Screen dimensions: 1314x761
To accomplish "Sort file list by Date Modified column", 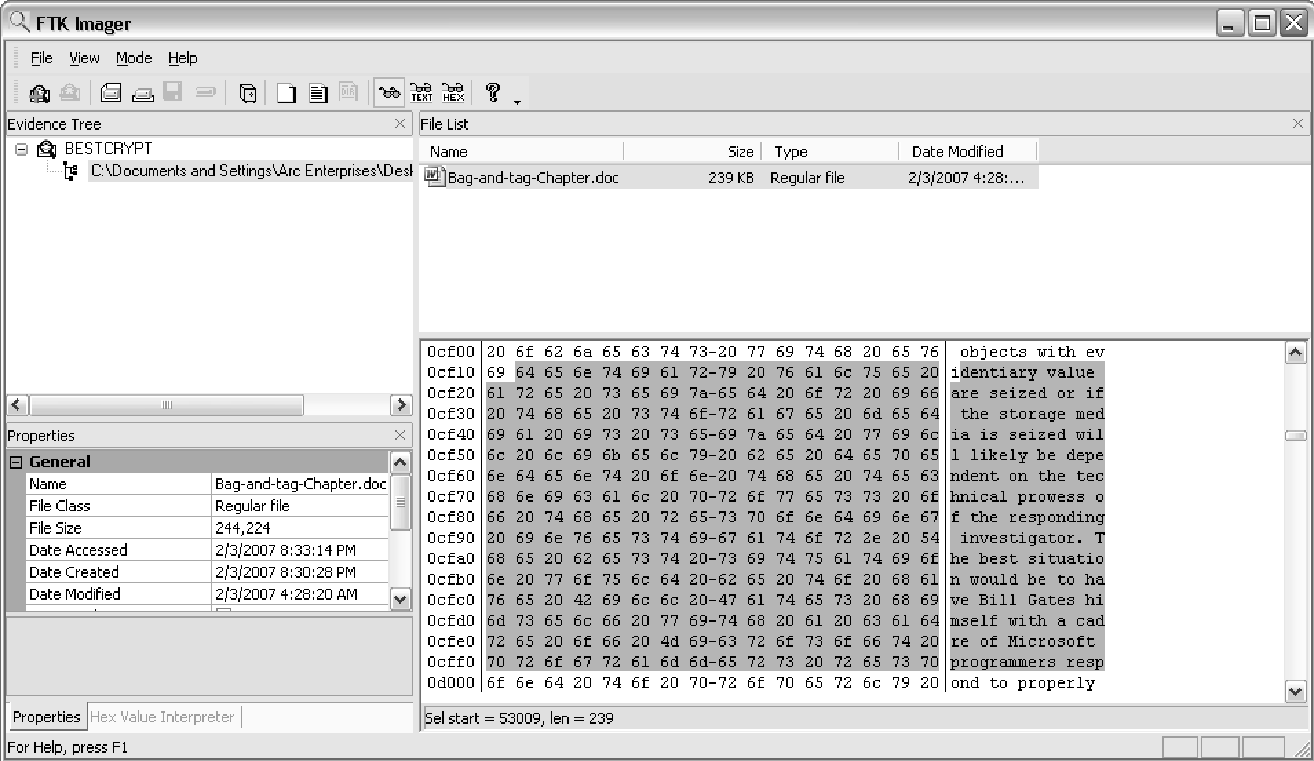I will click(968, 151).
